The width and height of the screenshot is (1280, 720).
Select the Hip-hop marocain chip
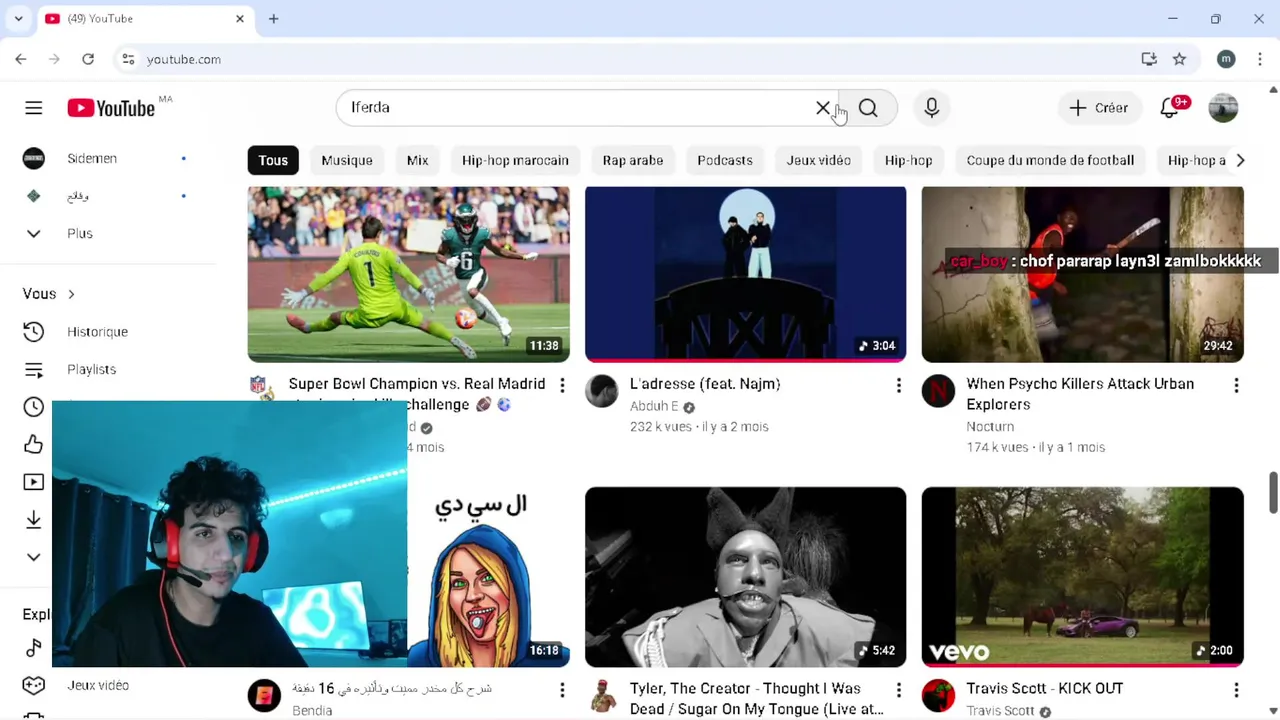tap(515, 160)
